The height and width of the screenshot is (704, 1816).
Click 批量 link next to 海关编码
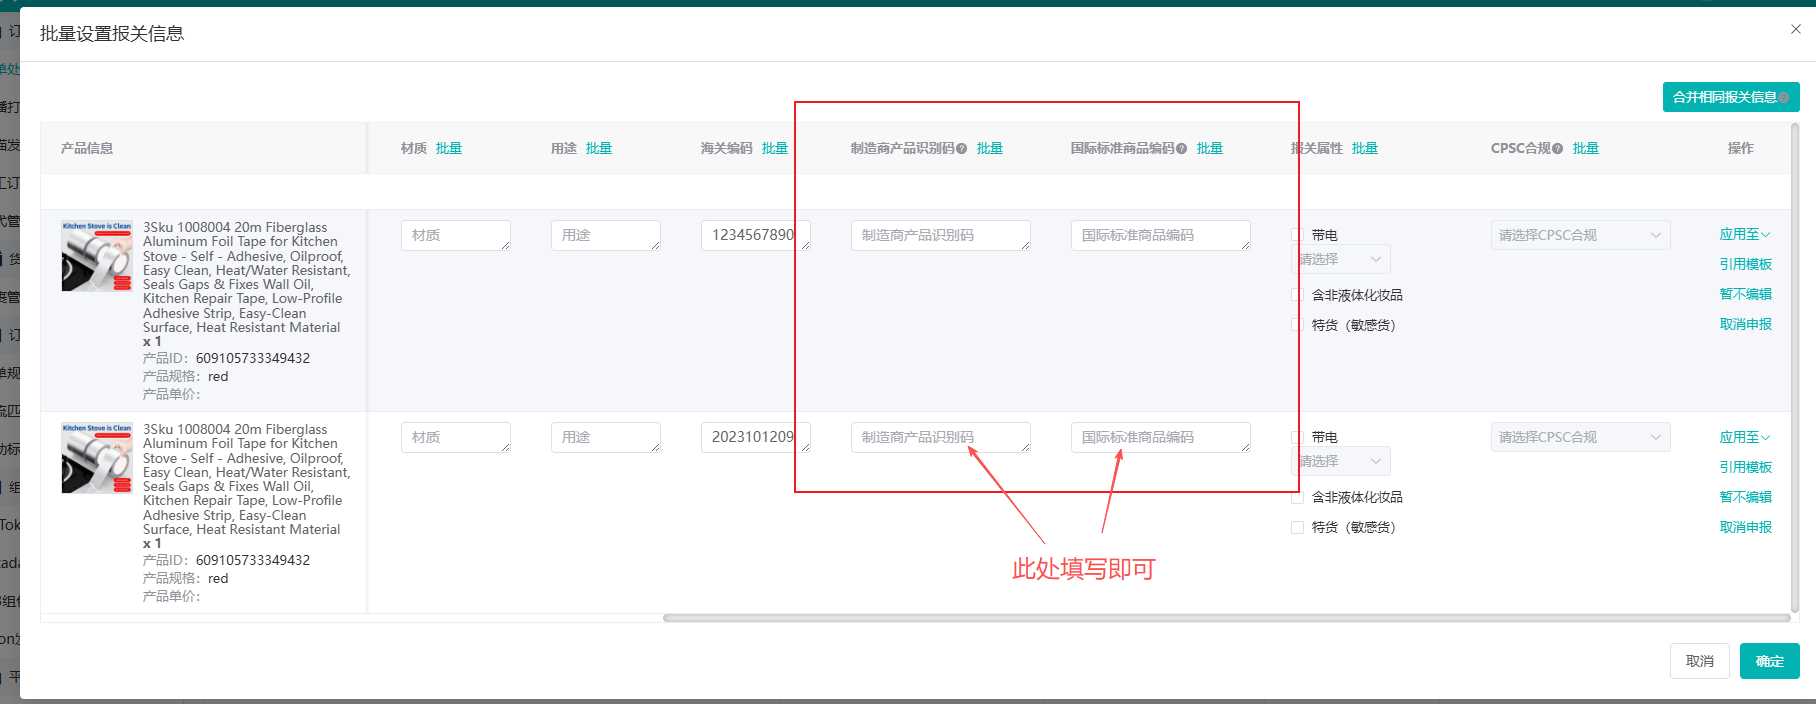point(775,148)
